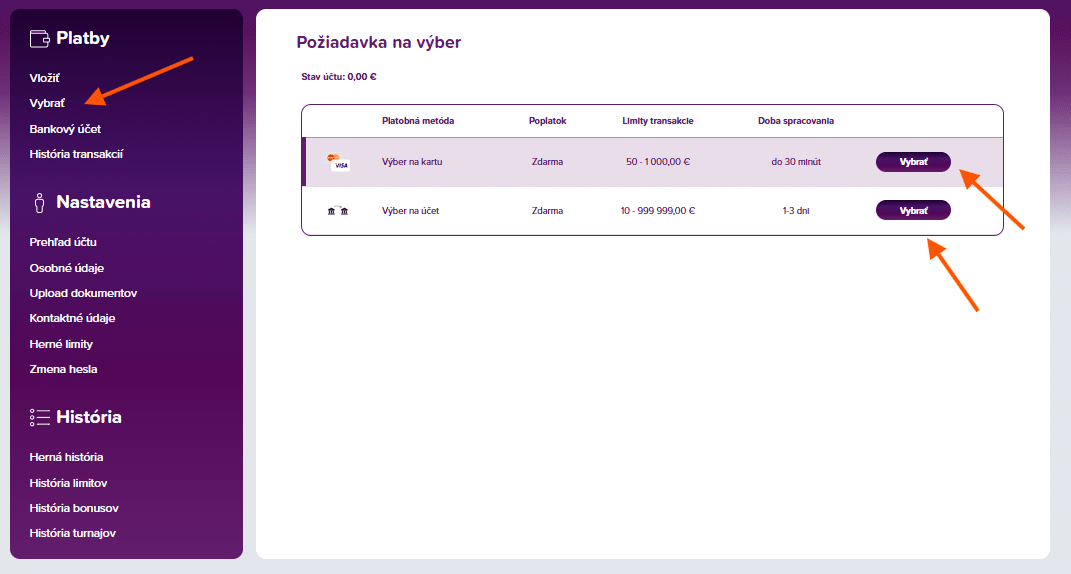Click the Doba spracovania column header
Viewport: 1071px width, 574px height.
(x=796, y=121)
